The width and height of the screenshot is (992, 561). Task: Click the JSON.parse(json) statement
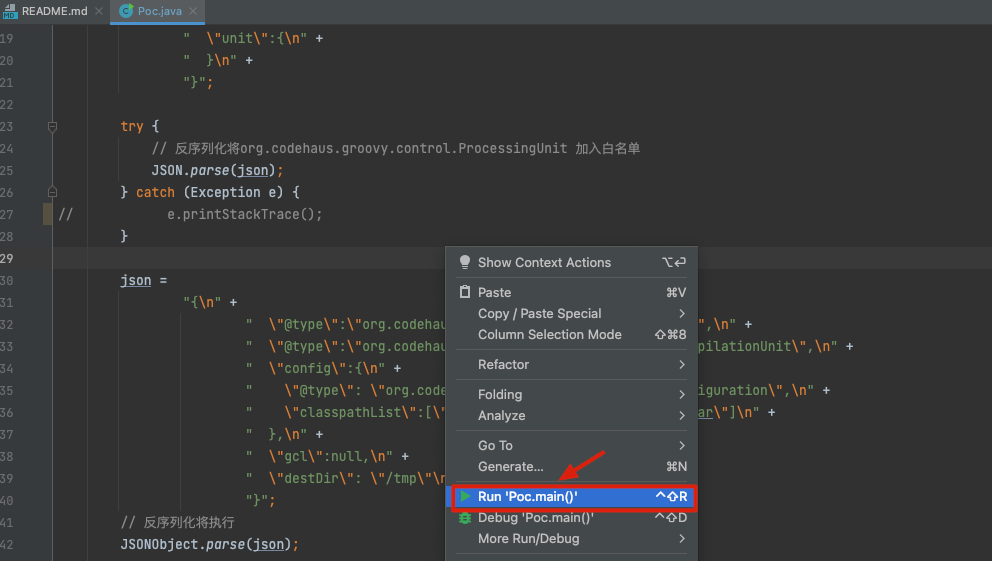[217, 170]
